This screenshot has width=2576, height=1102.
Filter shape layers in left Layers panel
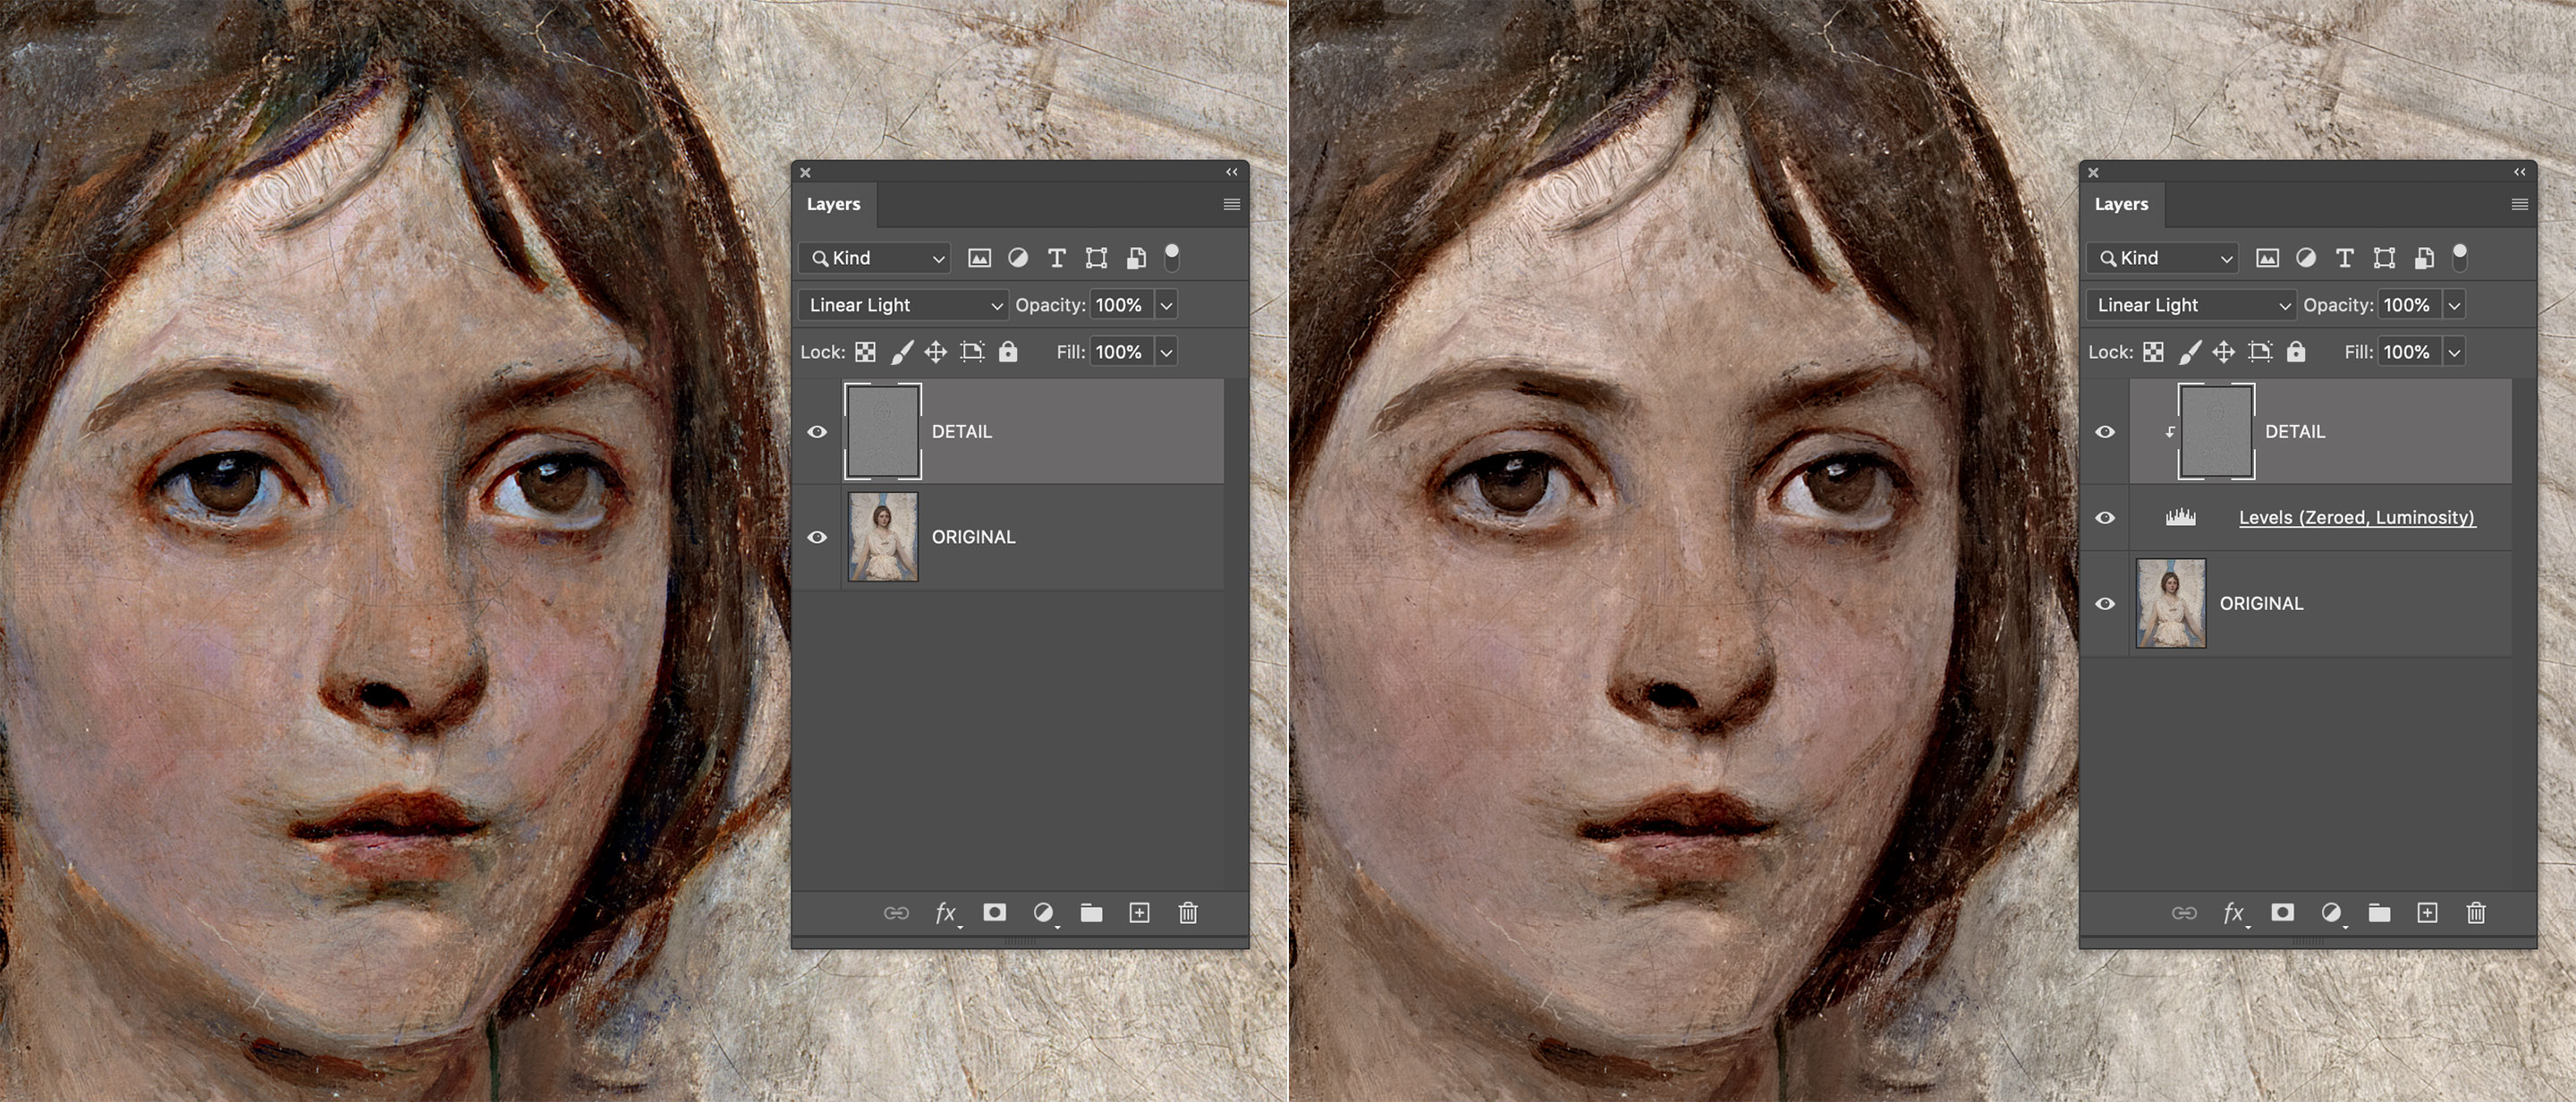pos(1096,258)
